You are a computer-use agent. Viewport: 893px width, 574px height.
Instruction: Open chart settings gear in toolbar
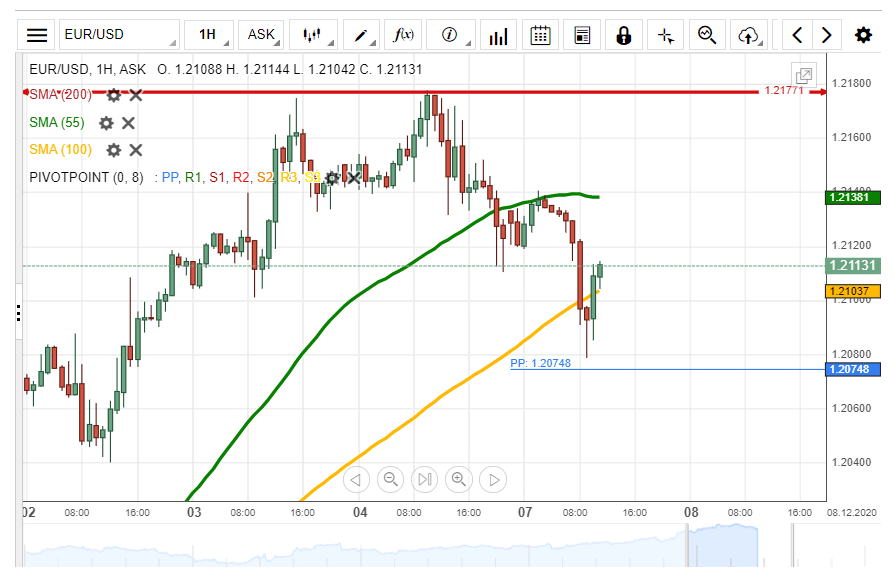click(x=863, y=35)
